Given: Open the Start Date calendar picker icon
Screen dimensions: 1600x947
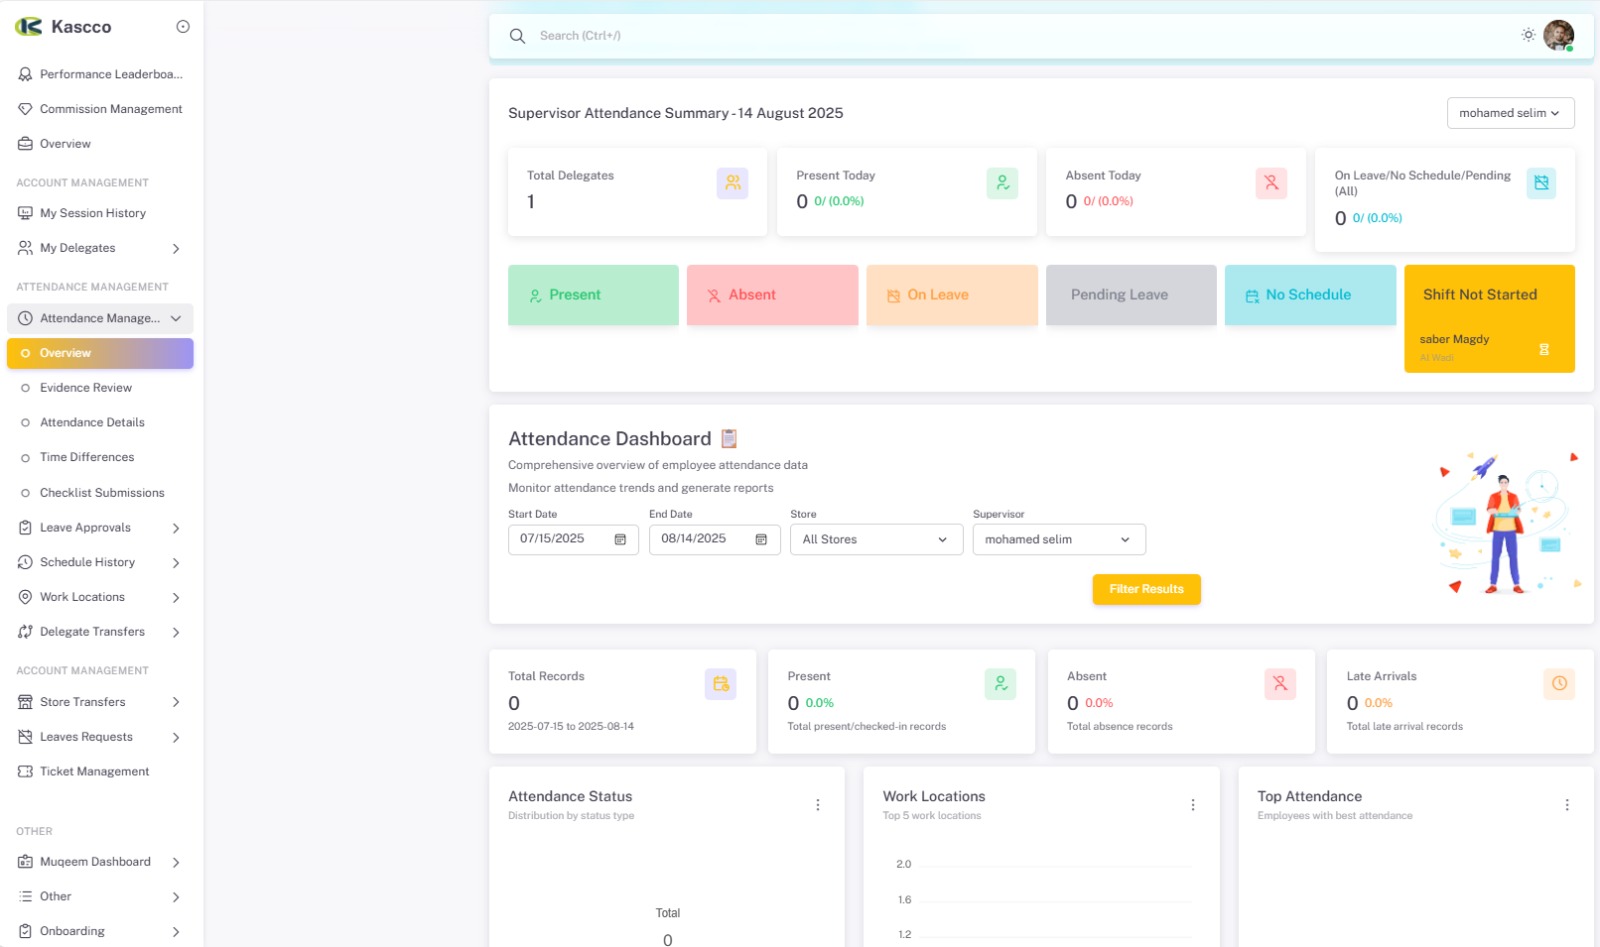Looking at the screenshot, I should click(620, 540).
